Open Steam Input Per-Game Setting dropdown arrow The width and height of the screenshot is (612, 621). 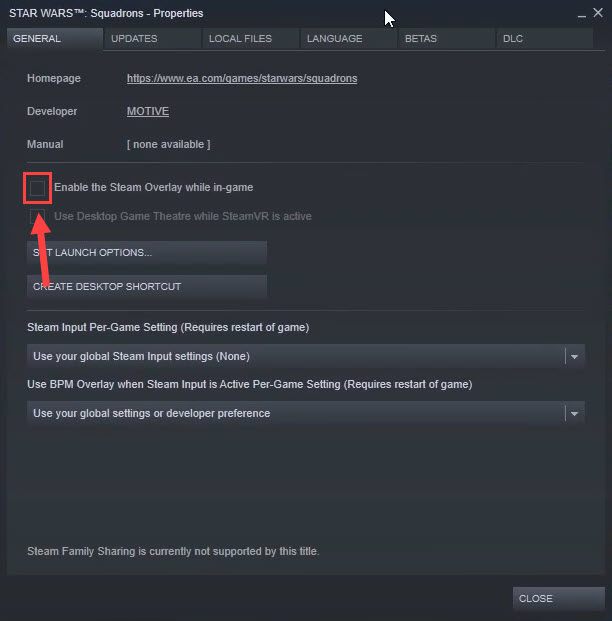point(574,356)
